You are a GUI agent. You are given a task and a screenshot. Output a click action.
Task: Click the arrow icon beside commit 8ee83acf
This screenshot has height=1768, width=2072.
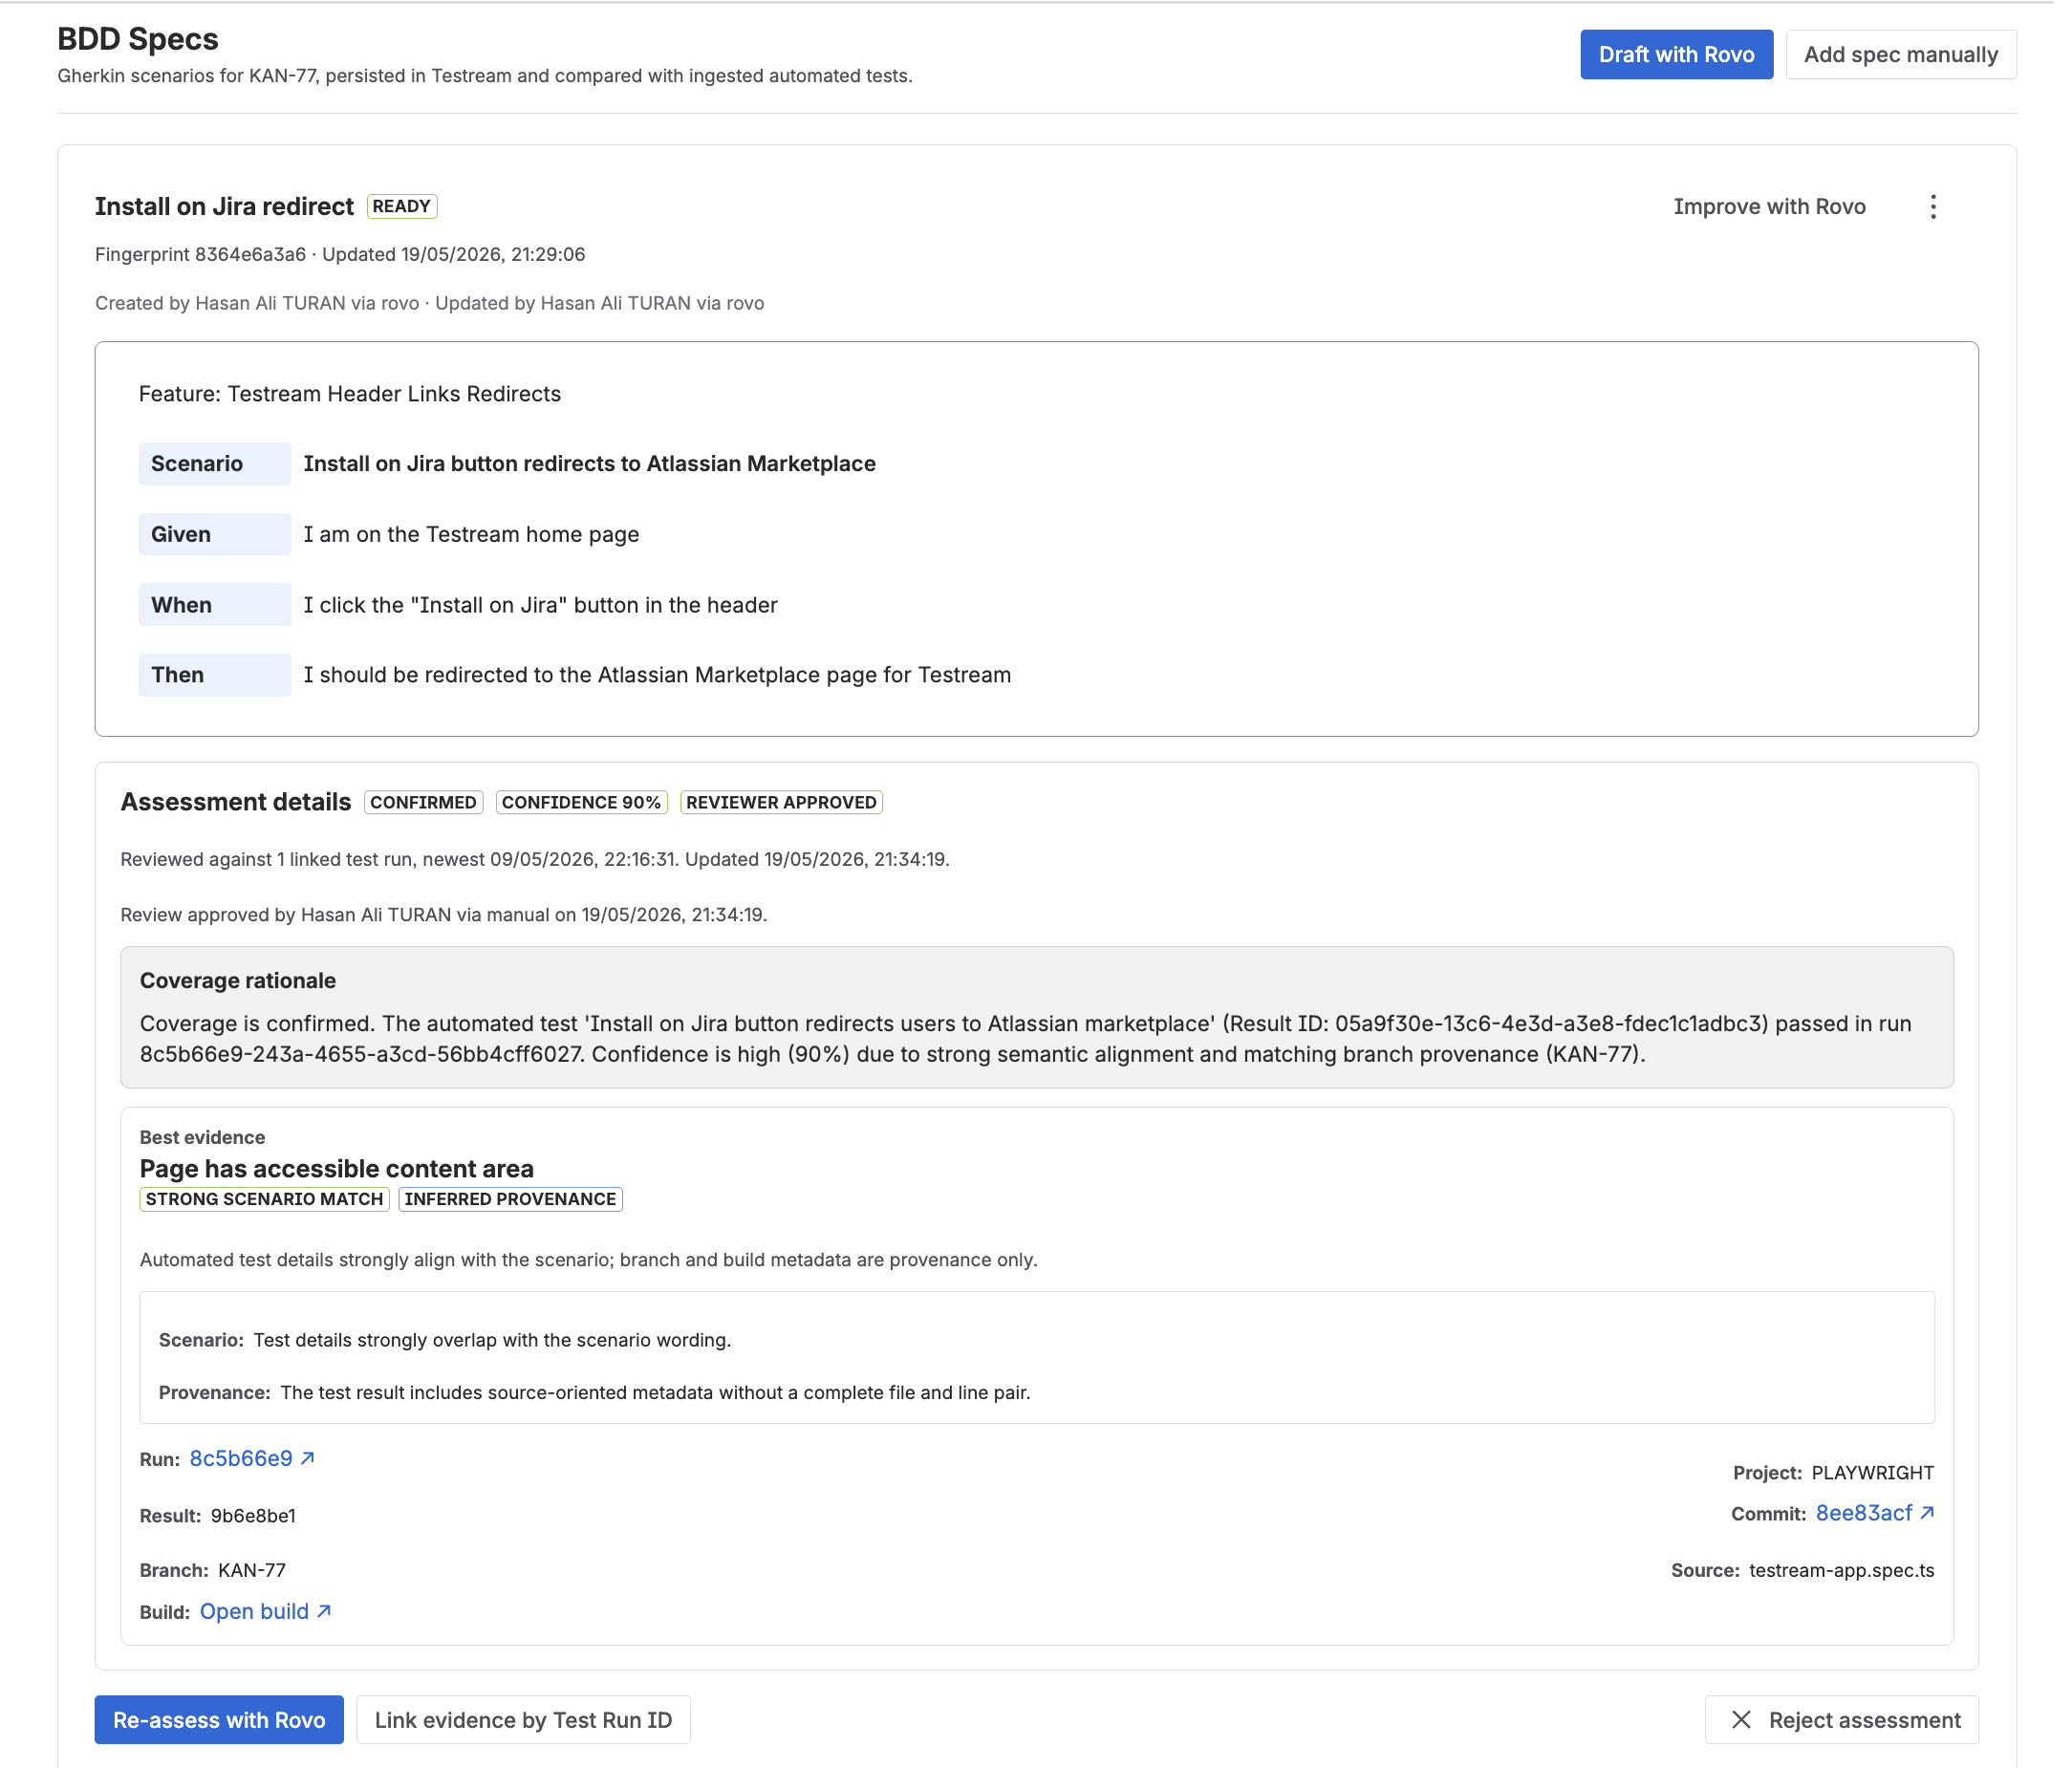click(1927, 1512)
